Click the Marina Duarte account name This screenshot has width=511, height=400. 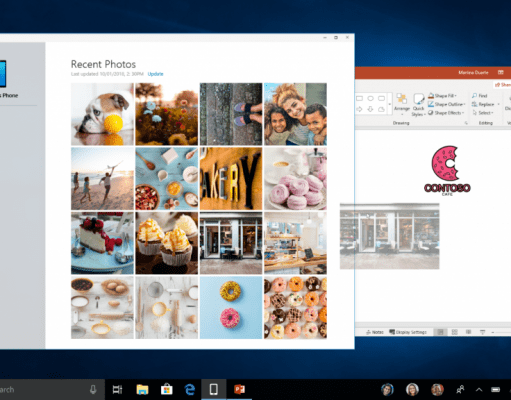[473, 72]
